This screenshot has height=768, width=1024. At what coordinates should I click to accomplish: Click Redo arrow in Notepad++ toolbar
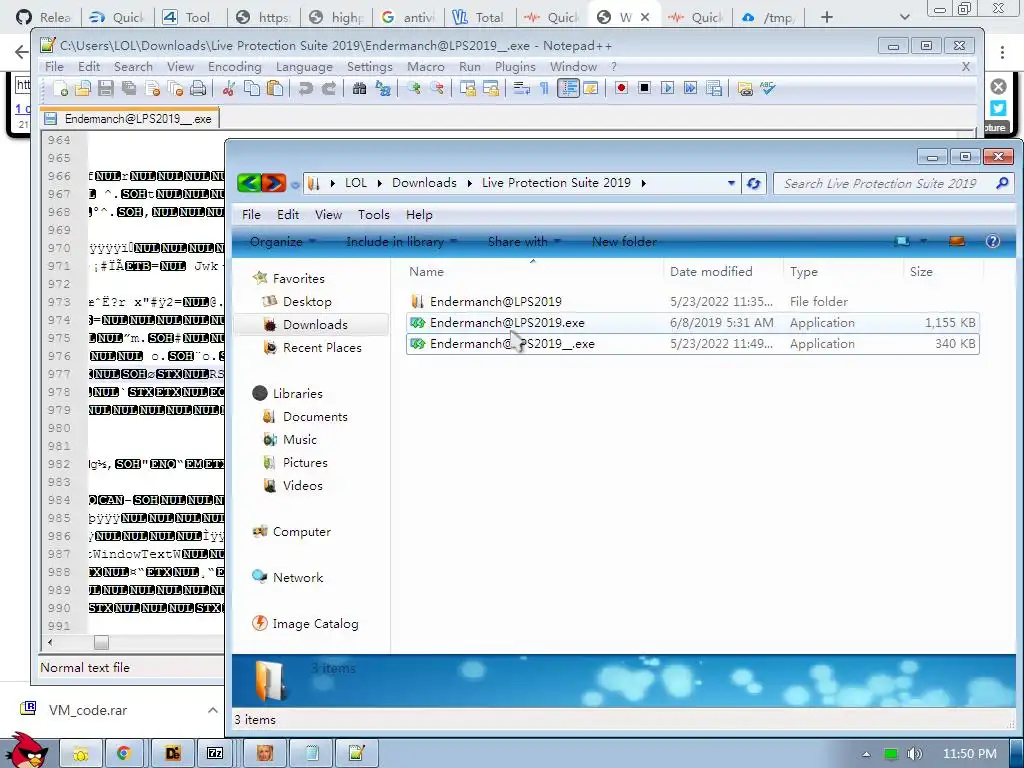329,89
